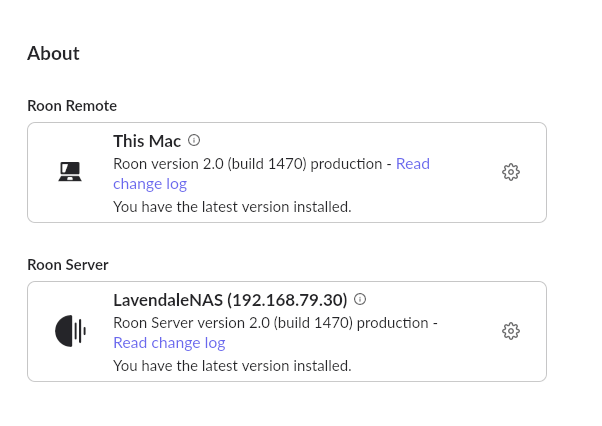Click the Roon Server section label
This screenshot has width=602, height=426.
click(x=68, y=265)
